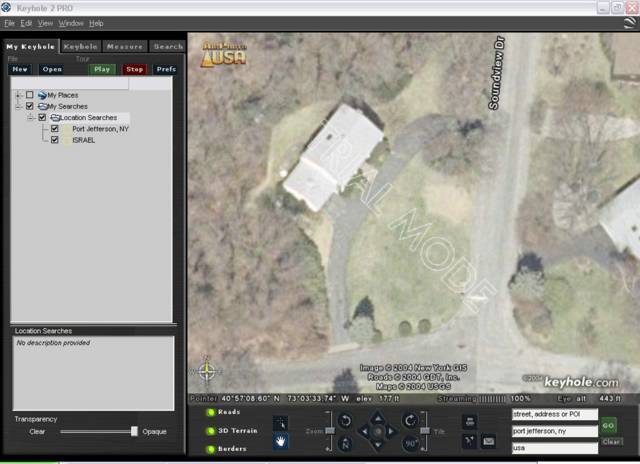Toggle the Roads layer

[x=211, y=412]
